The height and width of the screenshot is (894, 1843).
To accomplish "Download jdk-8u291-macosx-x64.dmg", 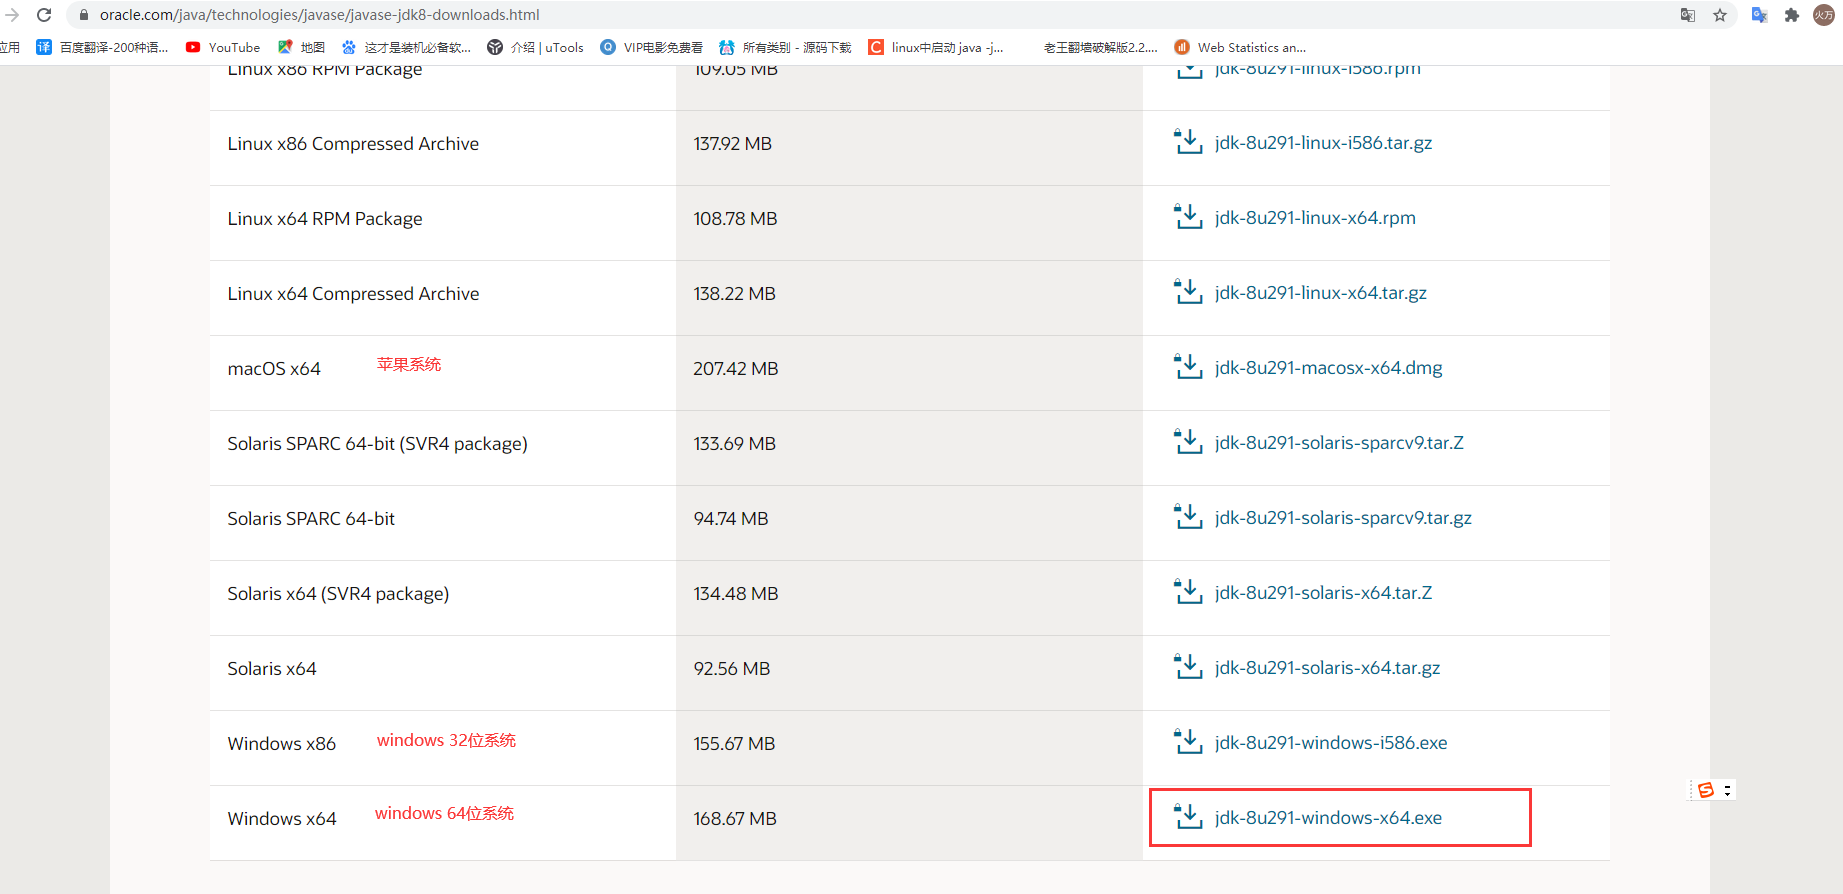I will pyautogui.click(x=1329, y=368).
